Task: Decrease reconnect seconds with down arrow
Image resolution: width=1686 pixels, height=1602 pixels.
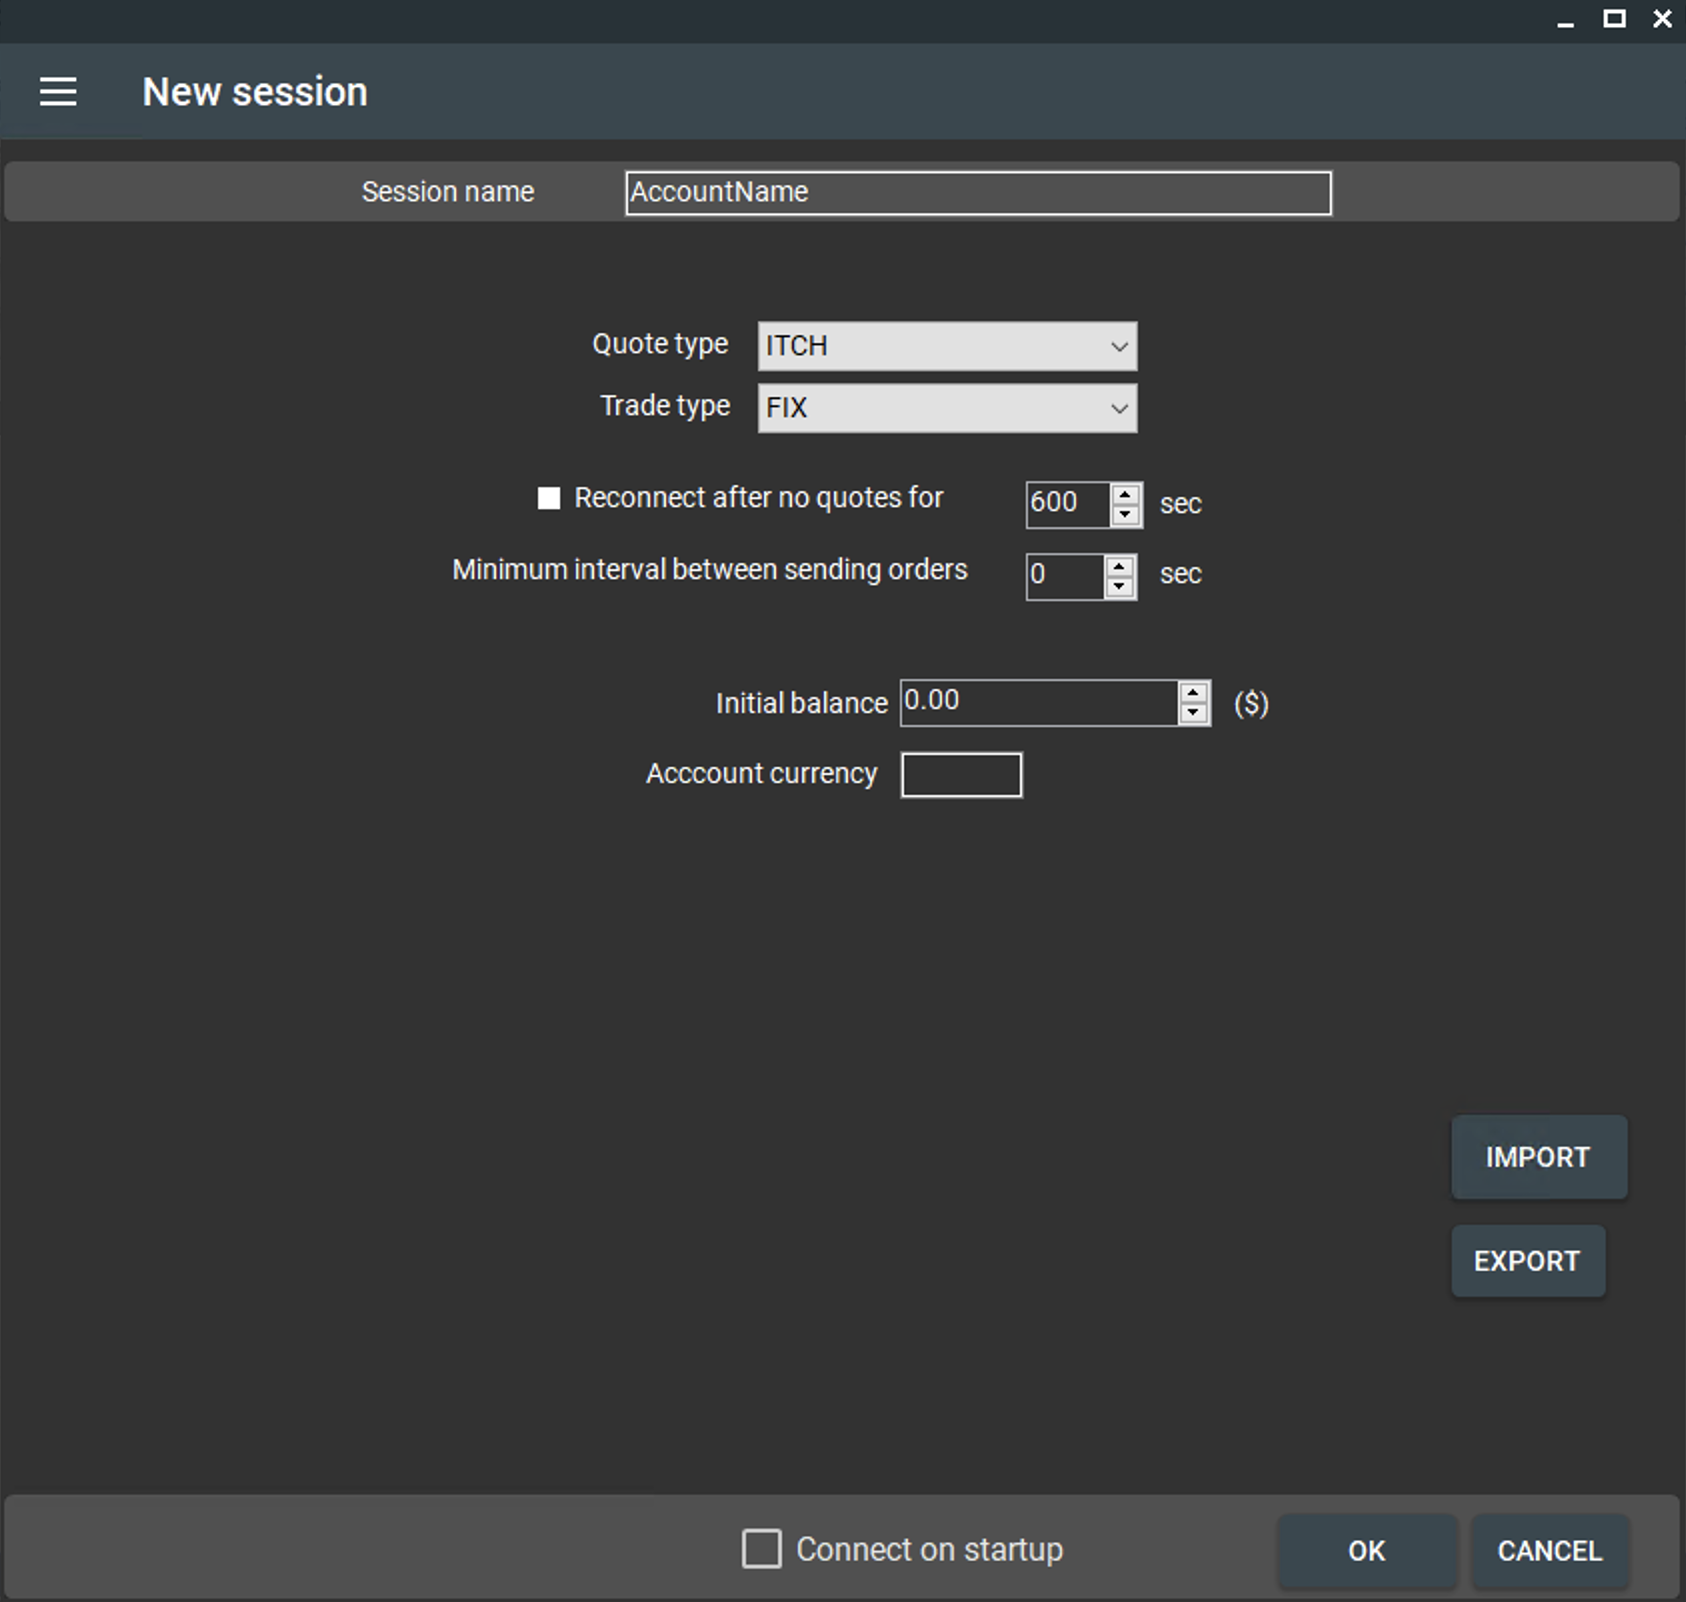Action: pos(1125,515)
